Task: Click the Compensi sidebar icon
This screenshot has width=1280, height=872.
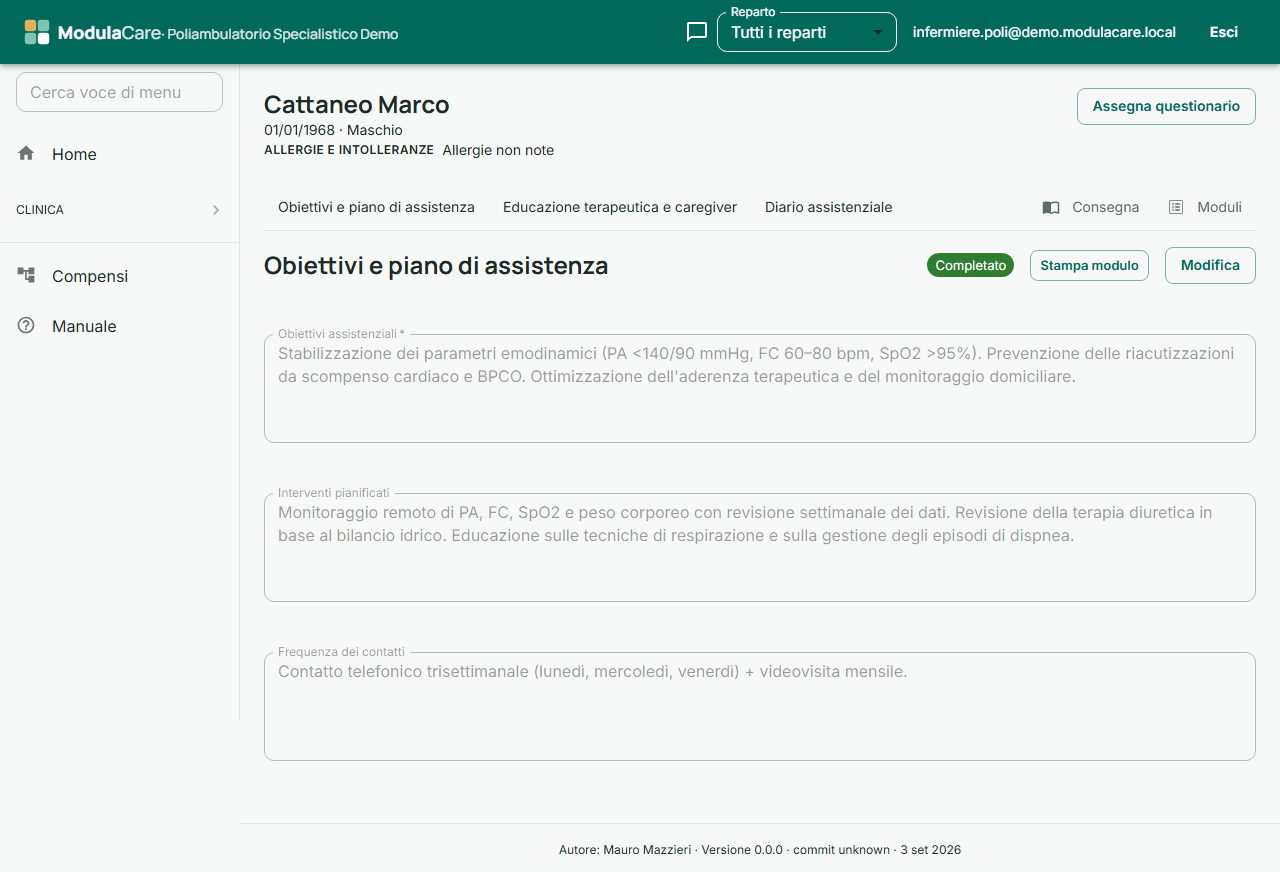Action: click(x=26, y=275)
